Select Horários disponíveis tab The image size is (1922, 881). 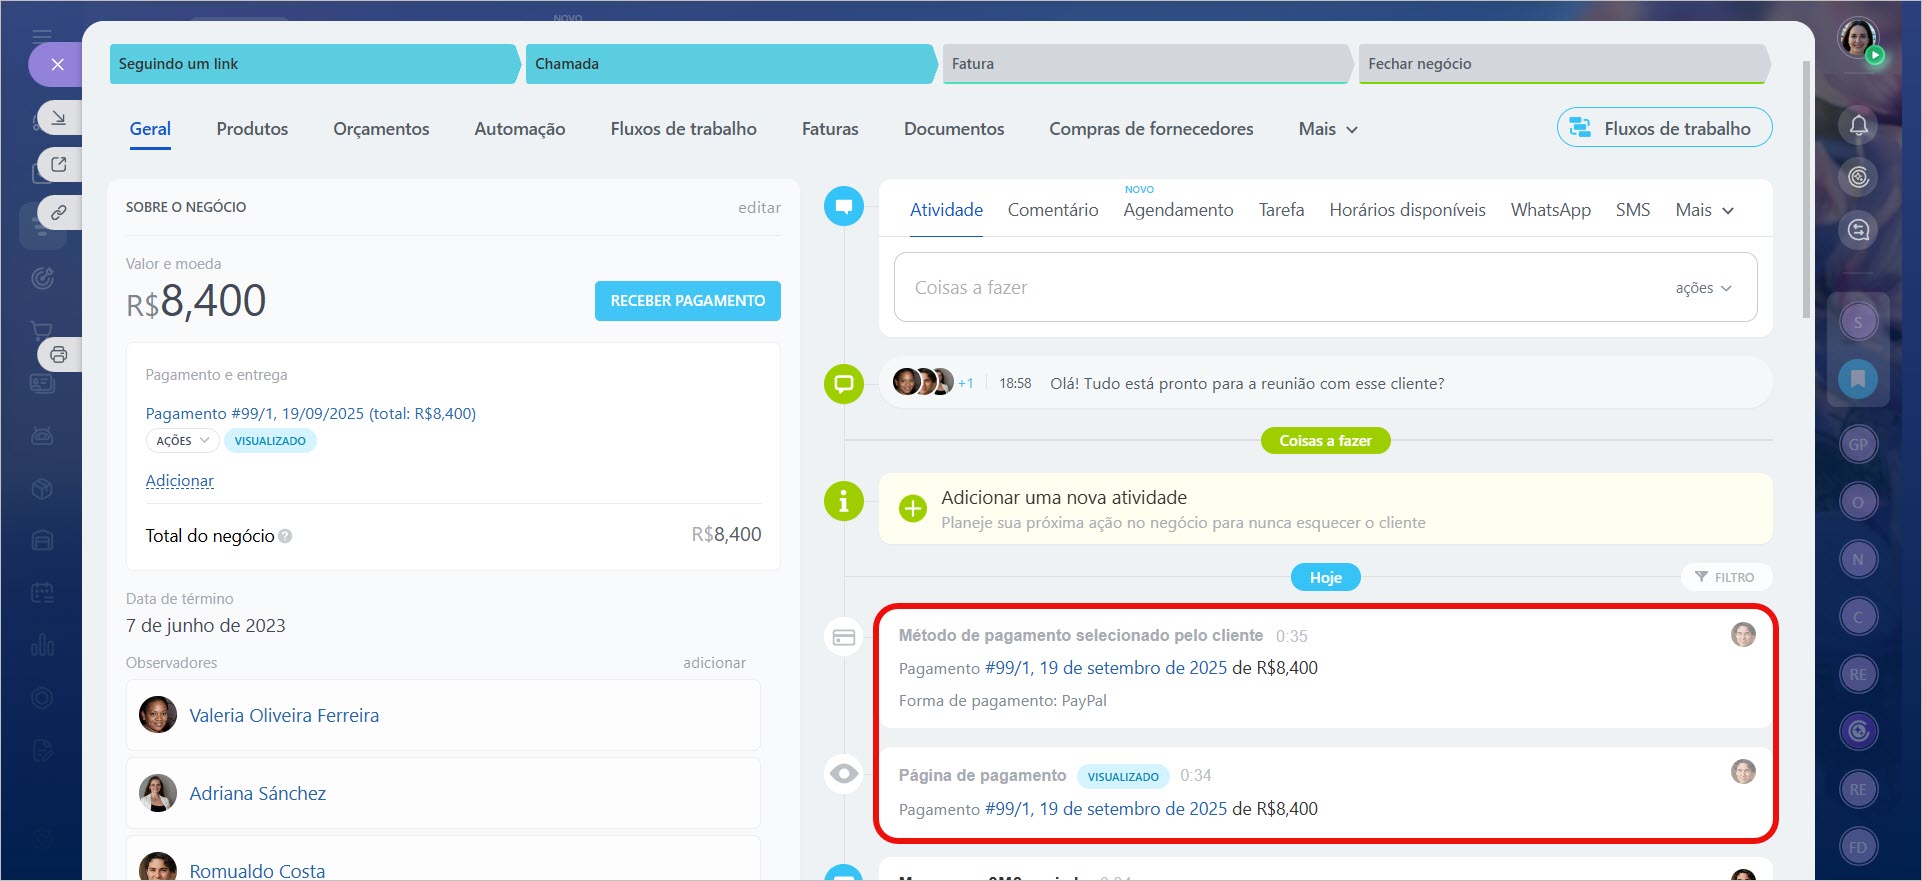click(x=1407, y=210)
